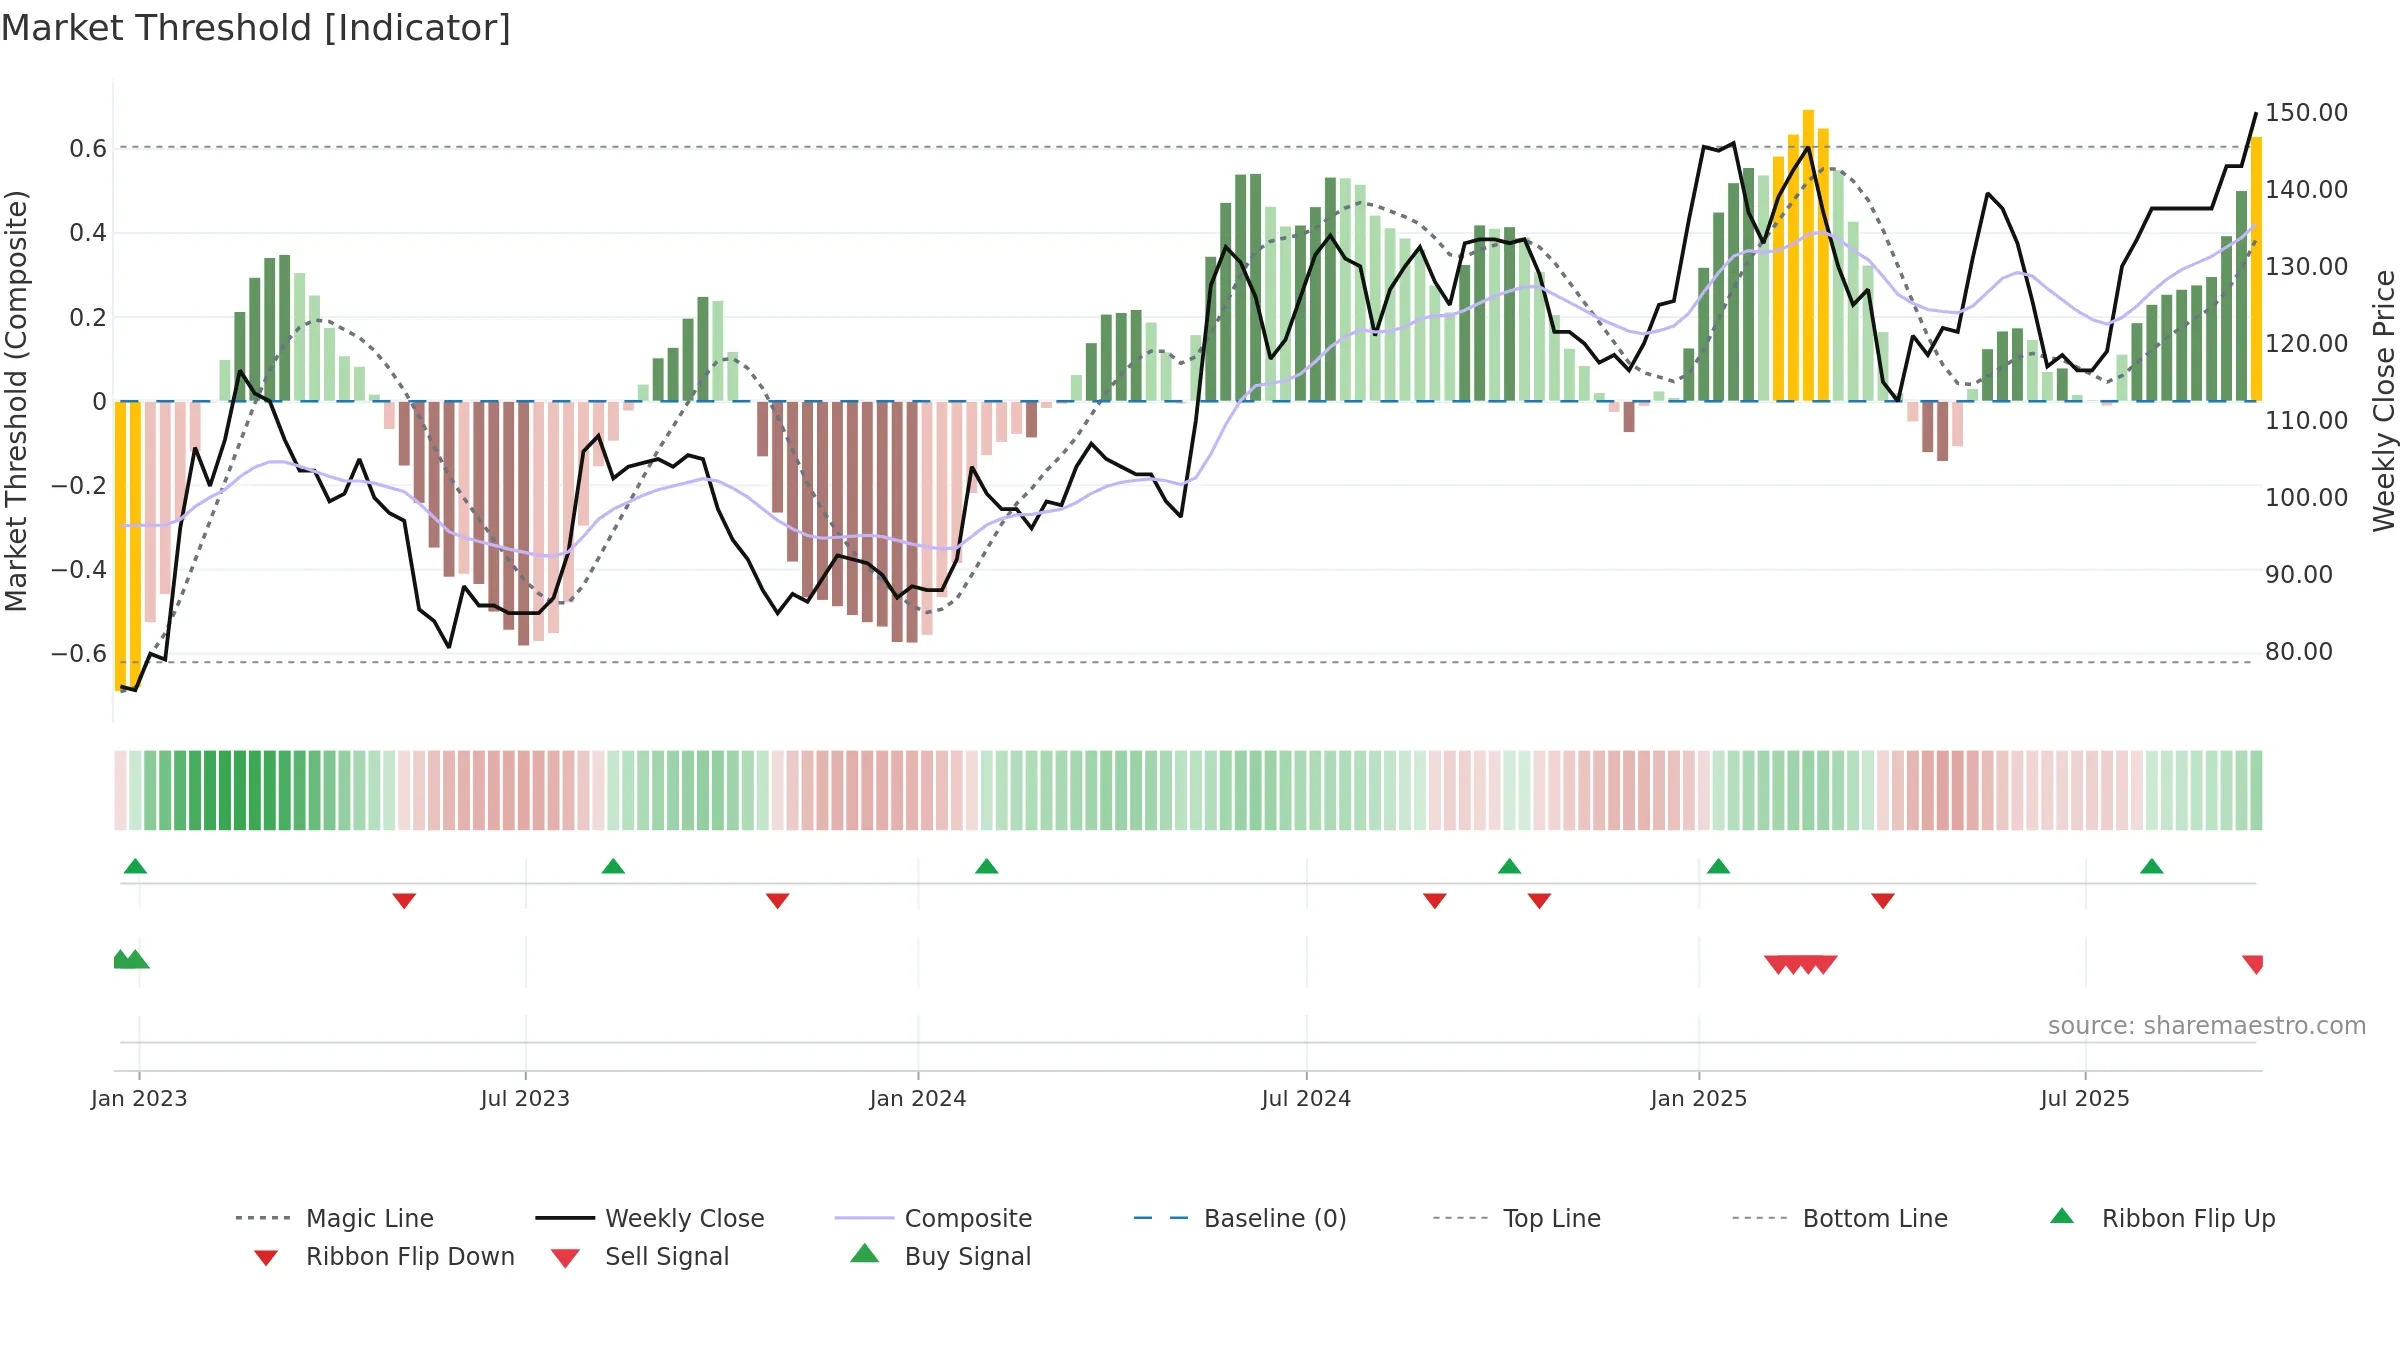Click the 0.4 left axis tick label

point(88,233)
